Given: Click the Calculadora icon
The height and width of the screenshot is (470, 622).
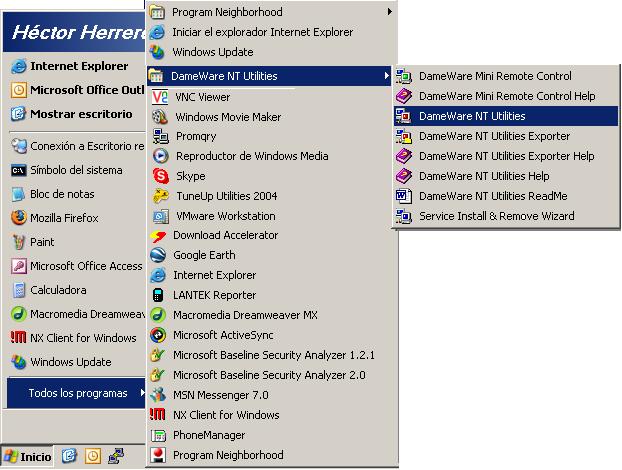Looking at the screenshot, I should click(x=19, y=290).
